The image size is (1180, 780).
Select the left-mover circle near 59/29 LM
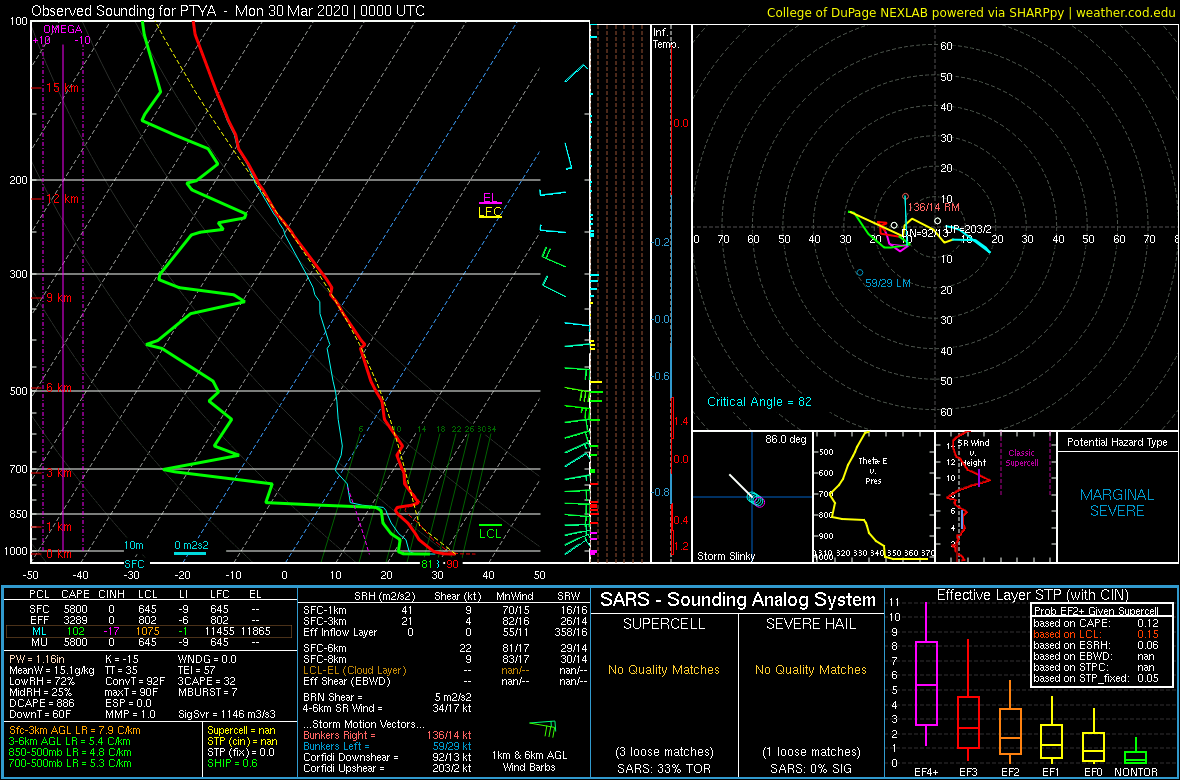[x=859, y=273]
